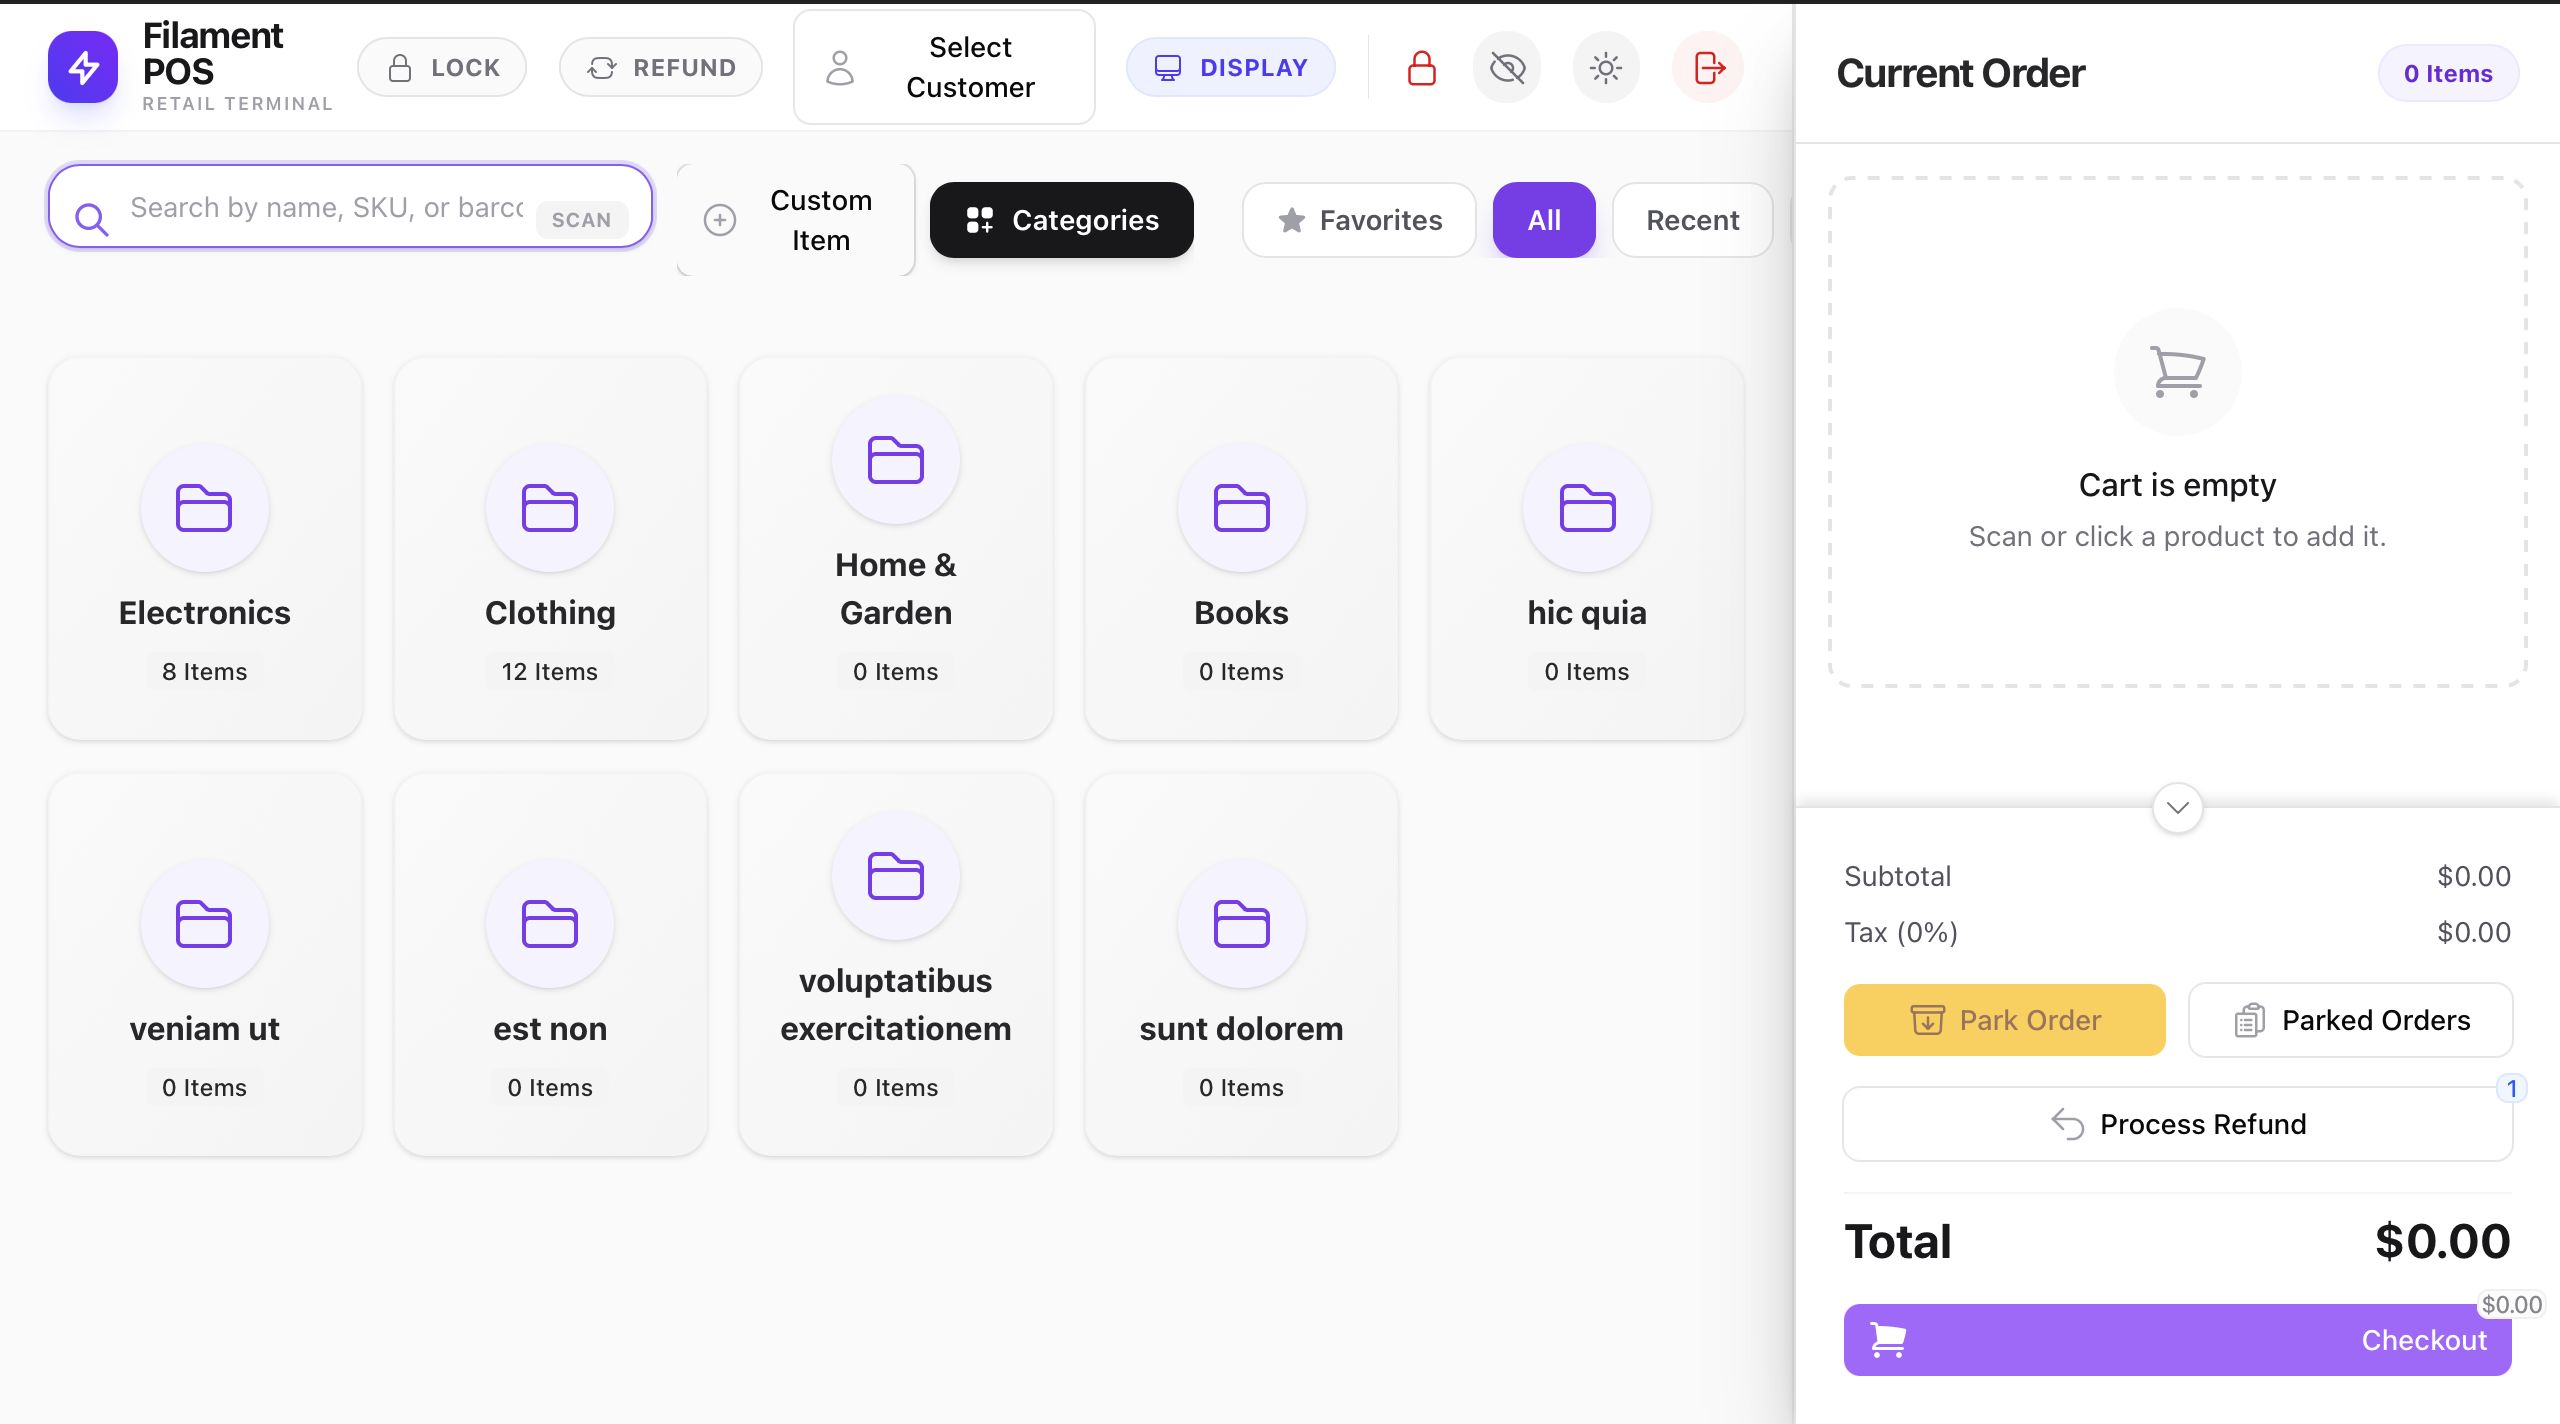Click the red padlock icon in header
Screen dimensions: 2560x1424
[x=1421, y=68]
